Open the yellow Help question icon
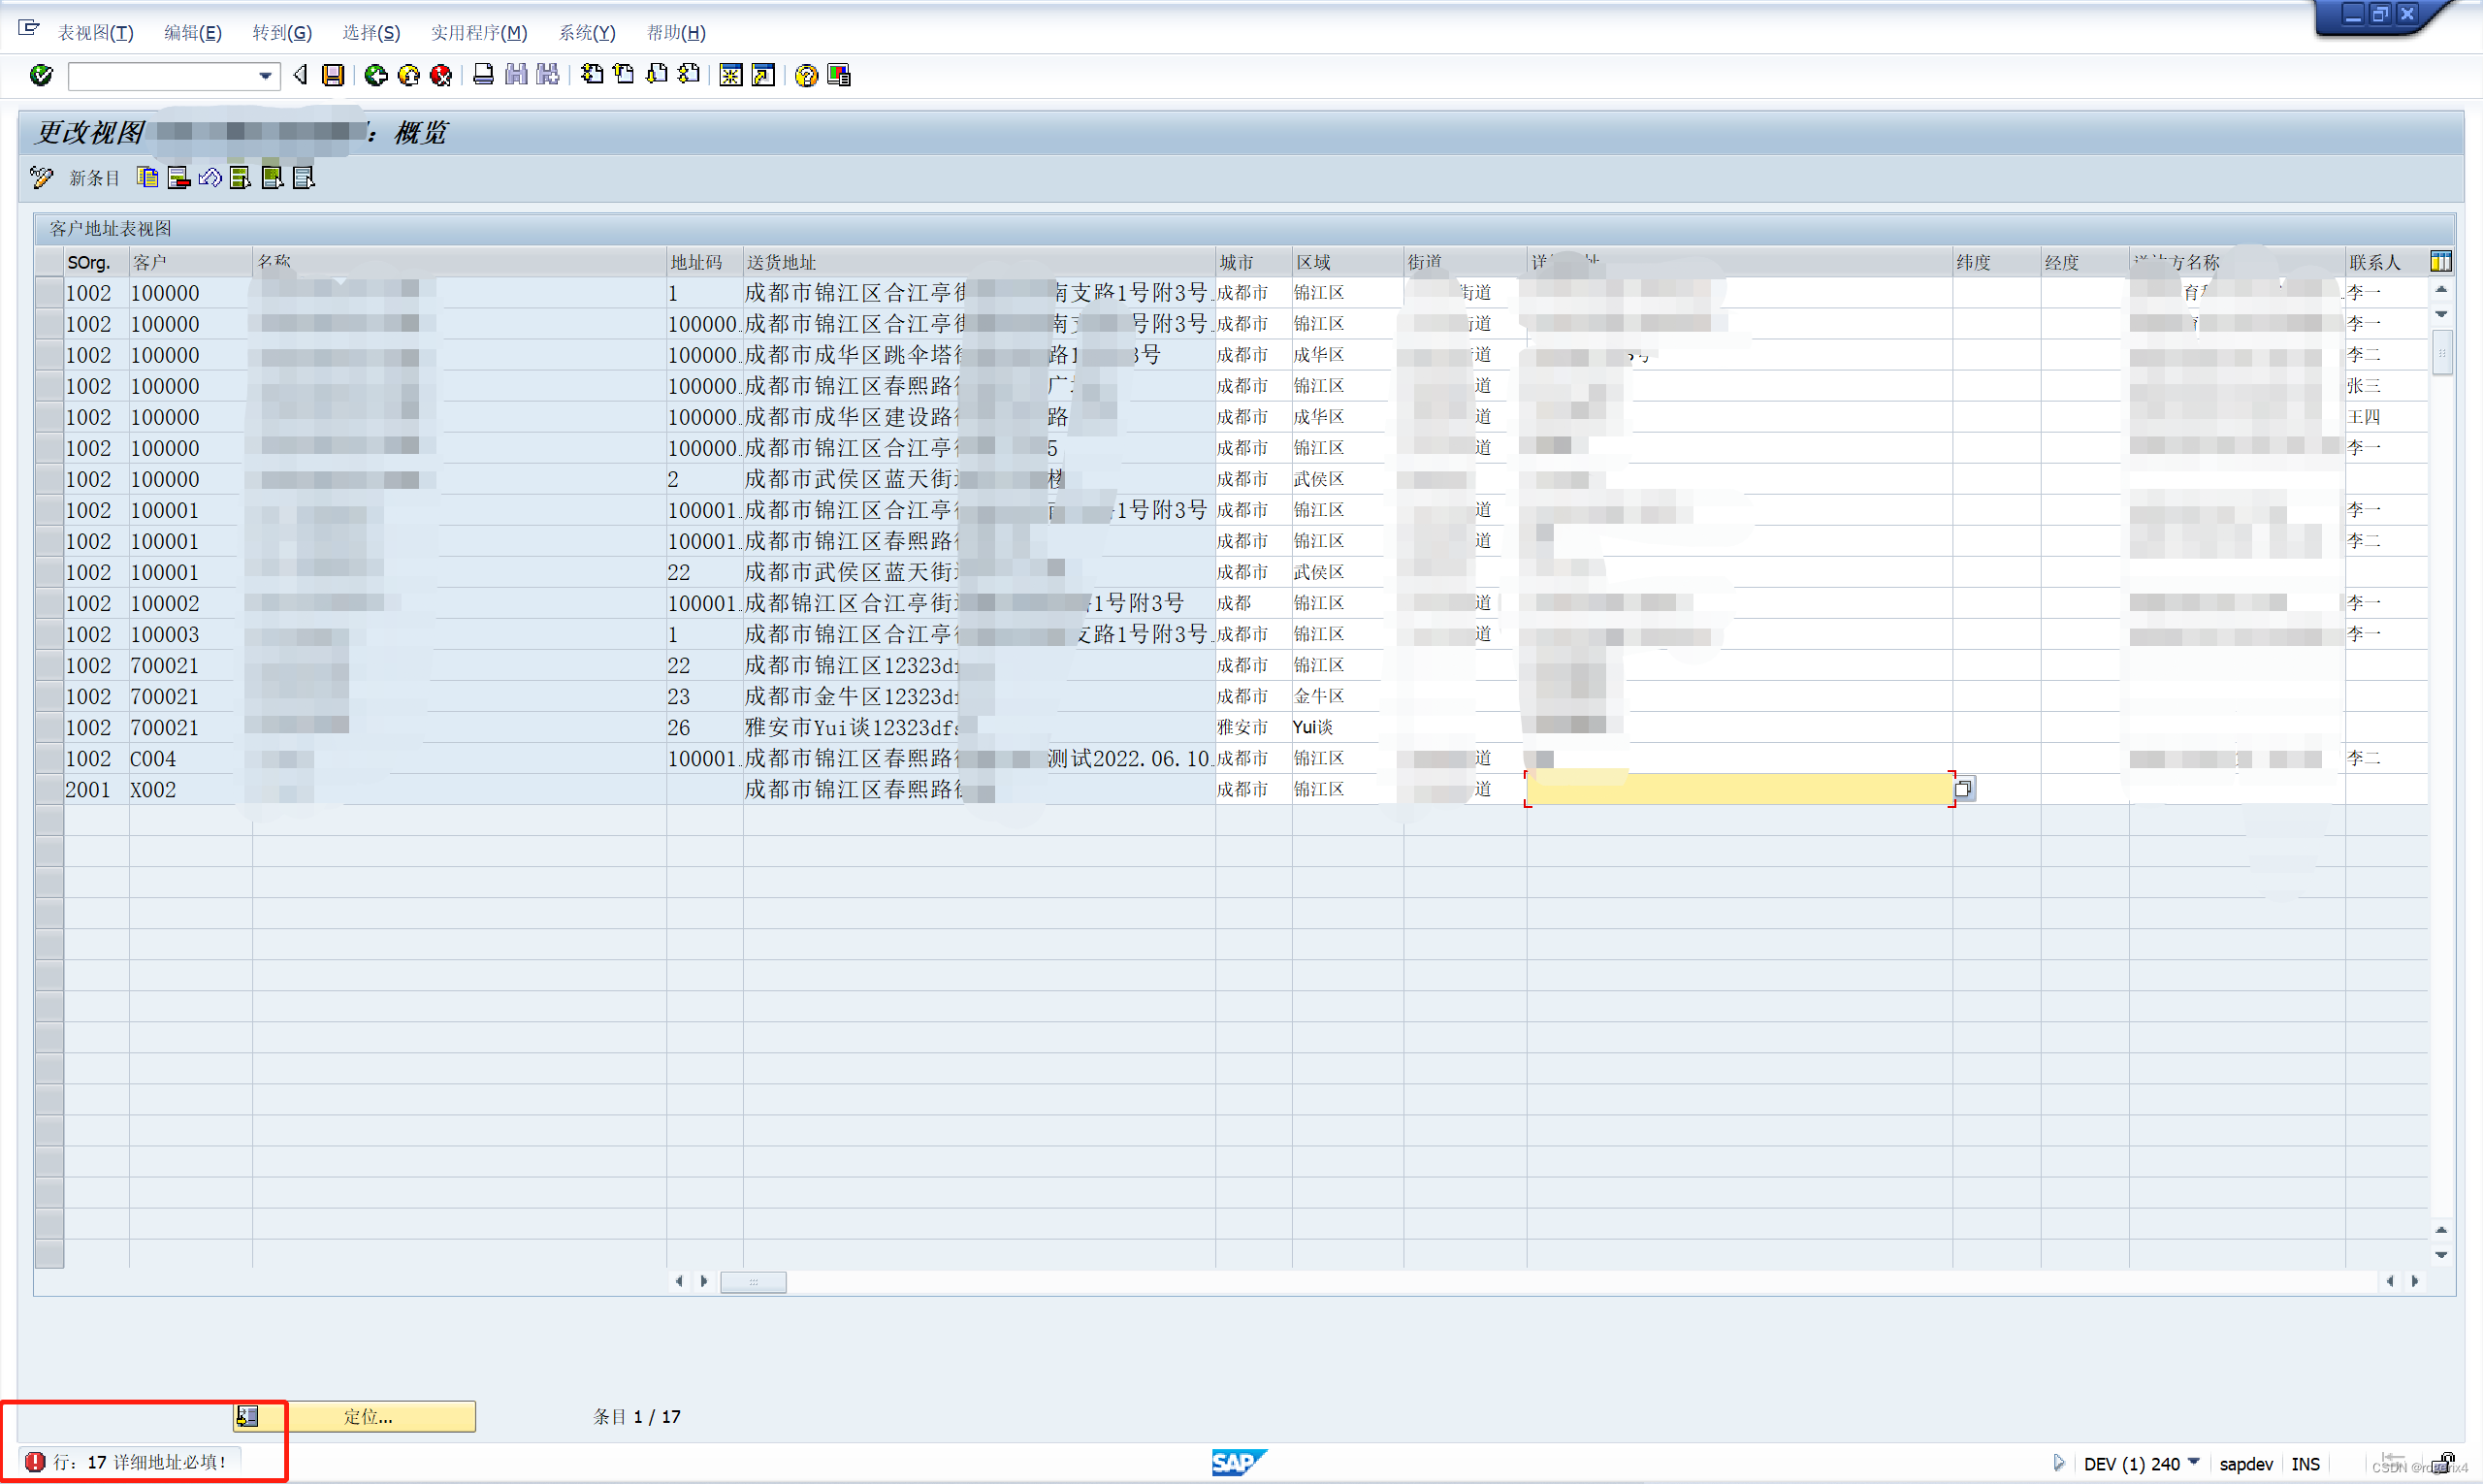The image size is (2483, 1484). (806, 75)
